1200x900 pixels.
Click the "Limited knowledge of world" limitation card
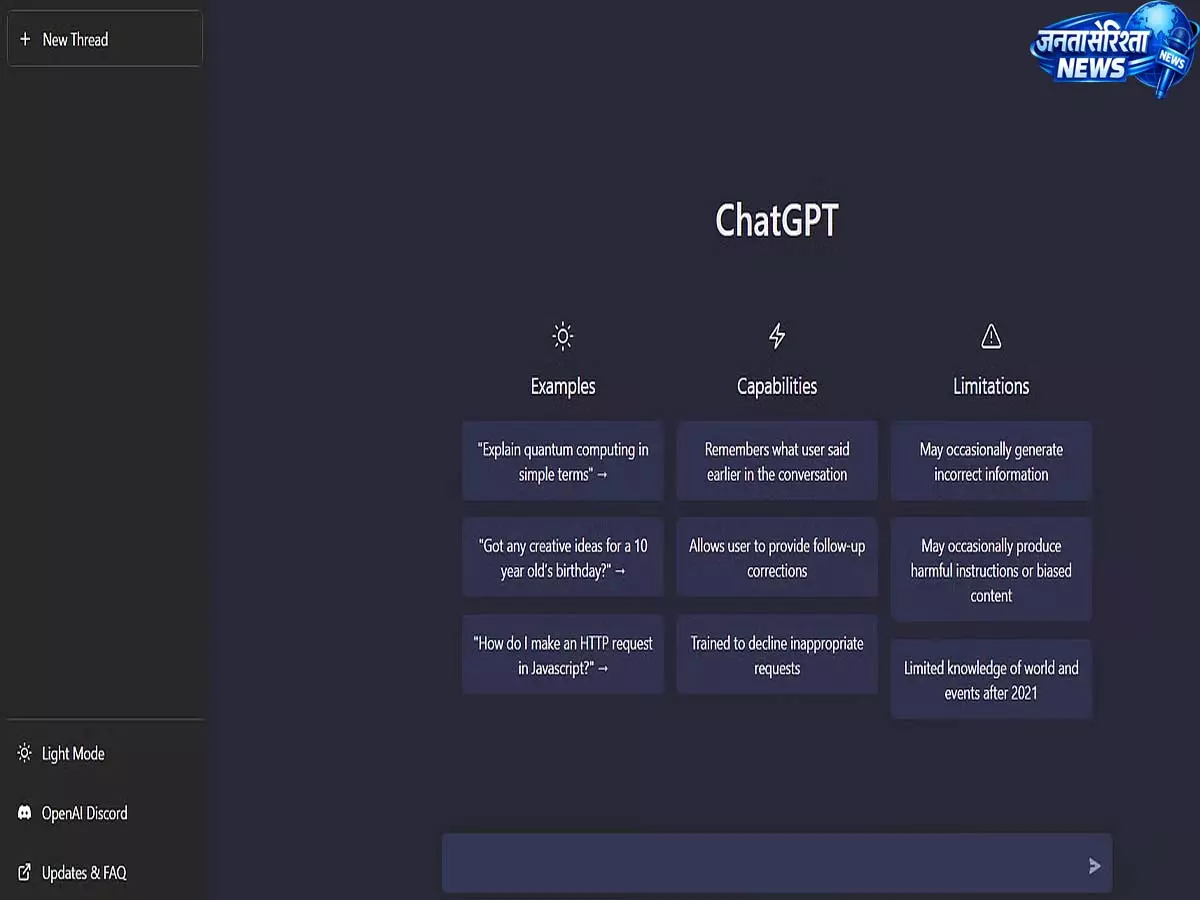point(991,680)
